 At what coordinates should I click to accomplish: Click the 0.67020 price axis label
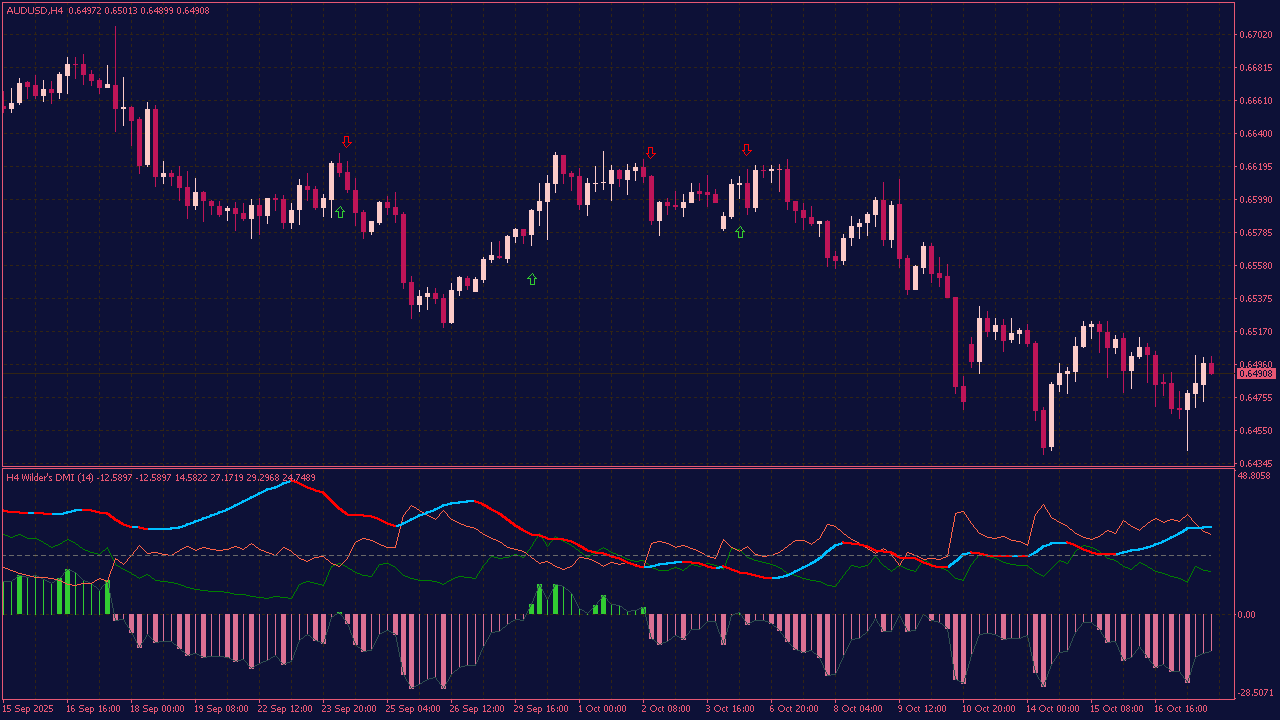1255,35
